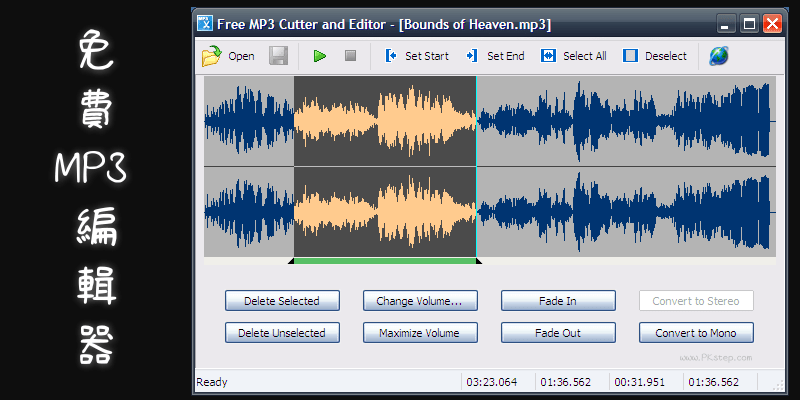Click the selection end triangle marker
Viewport: 800px width, 400px height.
coord(479,261)
